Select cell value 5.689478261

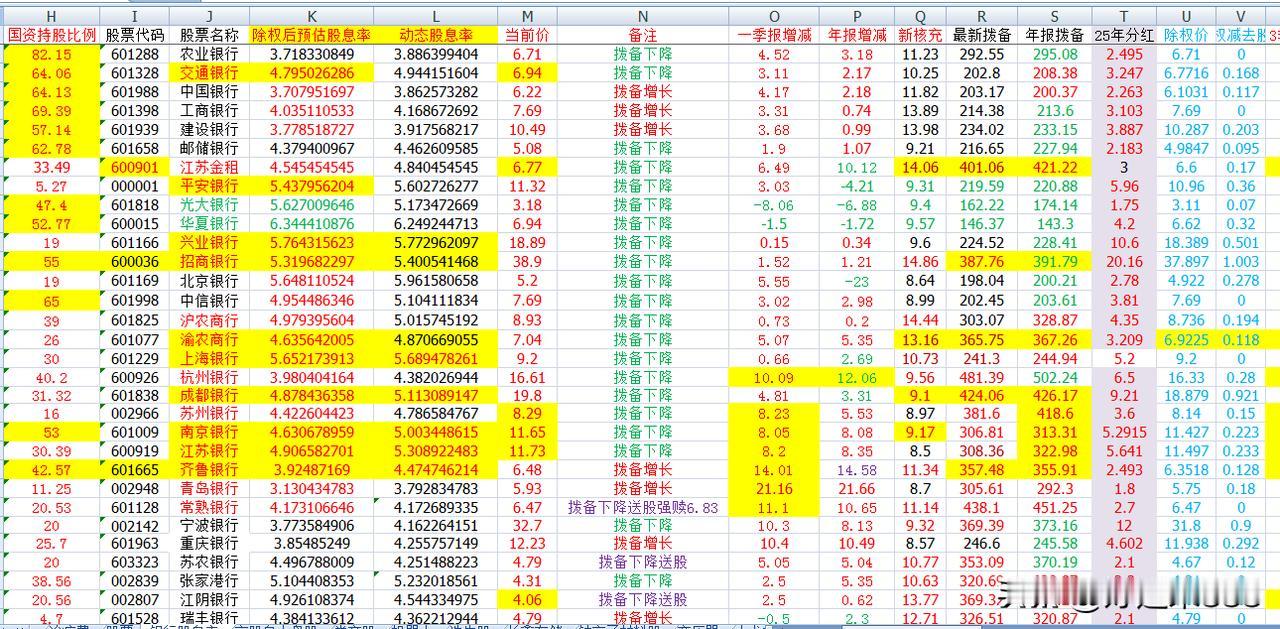[436, 358]
